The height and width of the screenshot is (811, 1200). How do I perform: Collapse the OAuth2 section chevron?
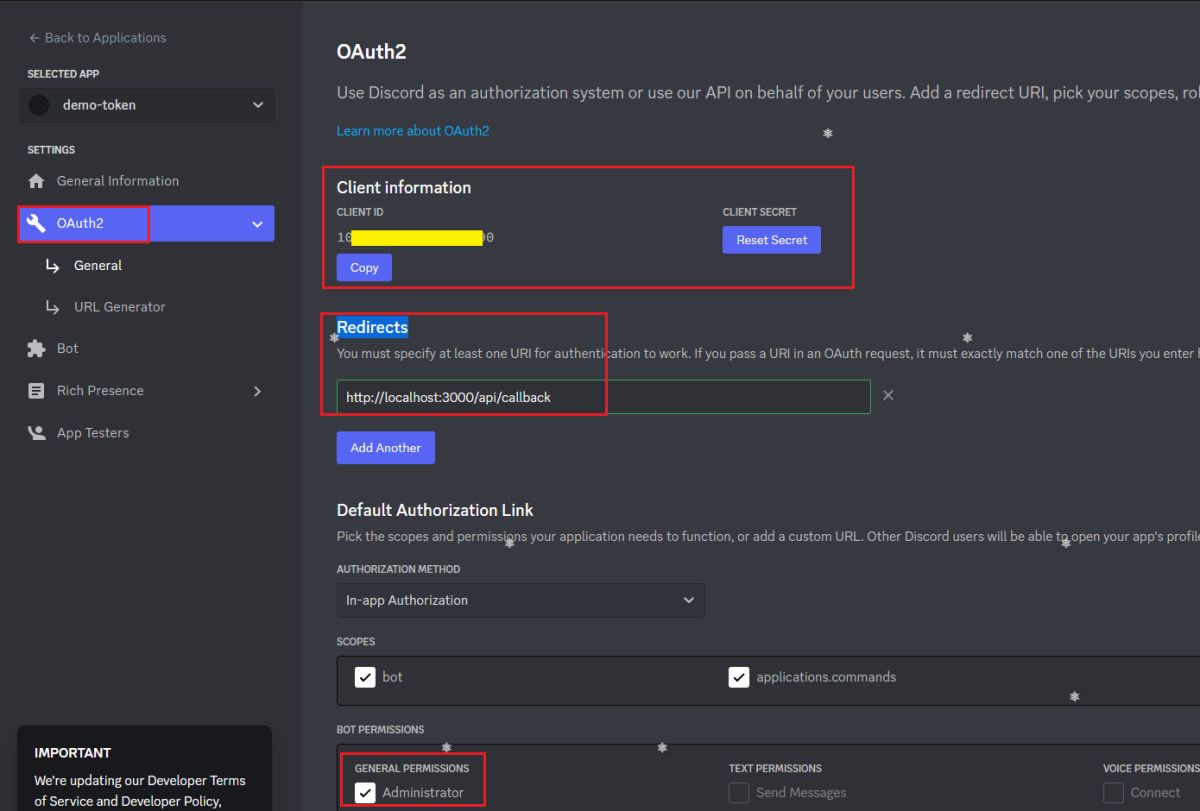[257, 224]
